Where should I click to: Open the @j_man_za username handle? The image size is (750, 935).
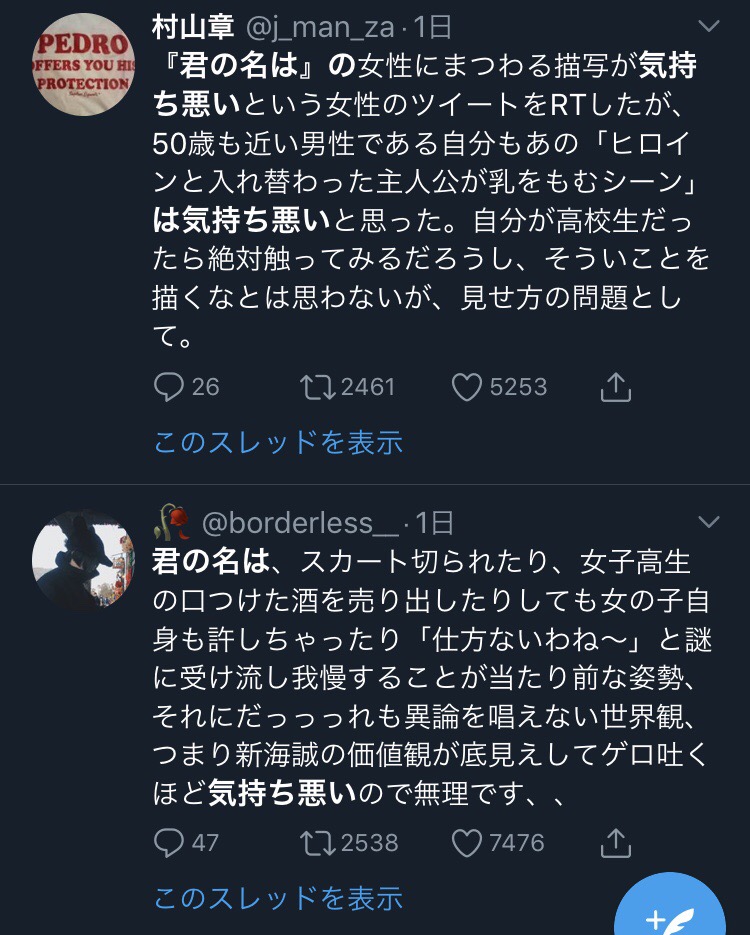320,27
